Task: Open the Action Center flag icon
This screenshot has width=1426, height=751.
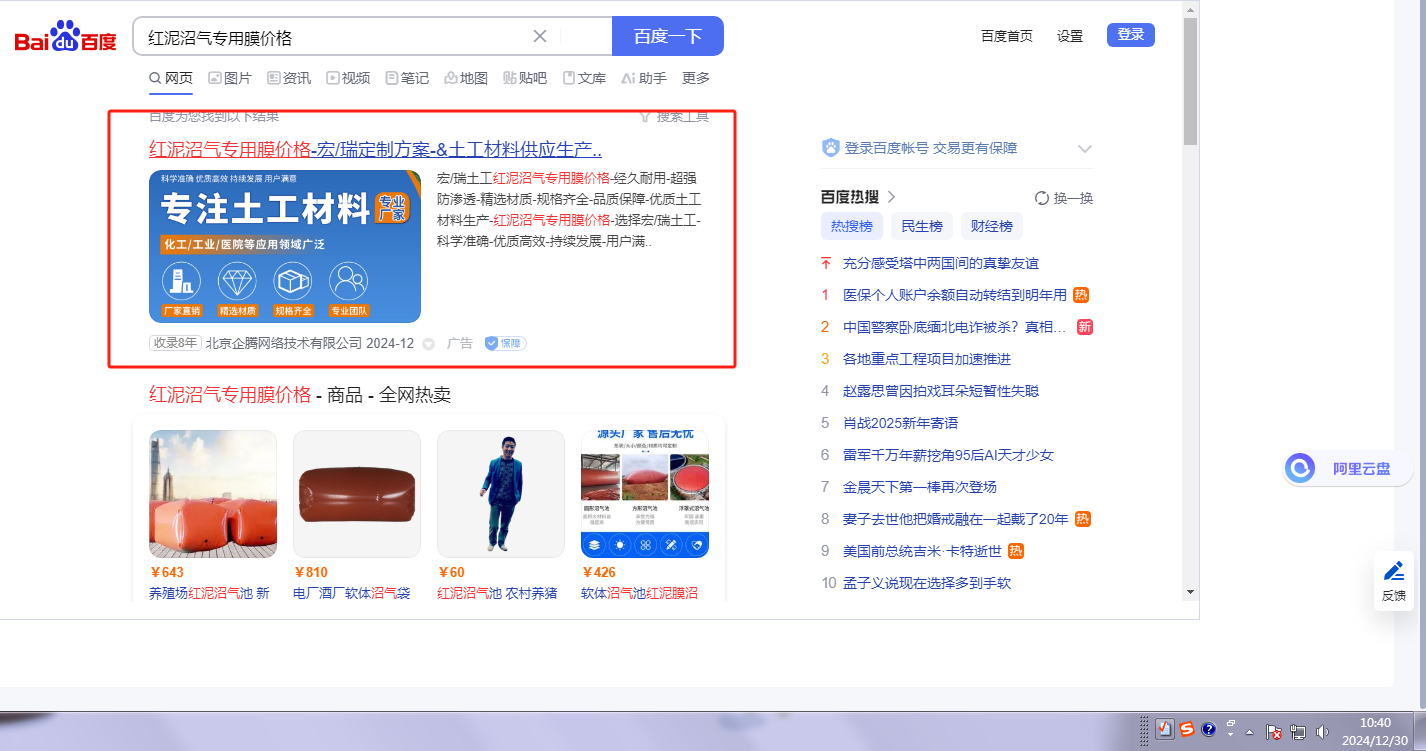Action: click(x=1274, y=731)
